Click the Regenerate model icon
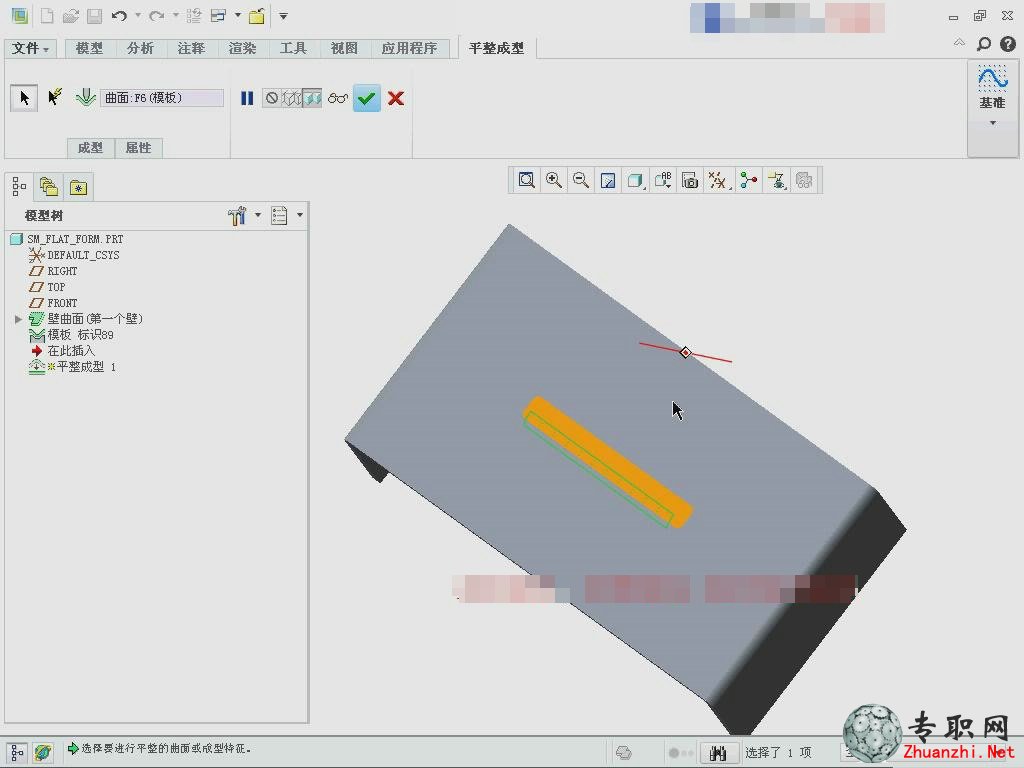 pyautogui.click(x=194, y=16)
